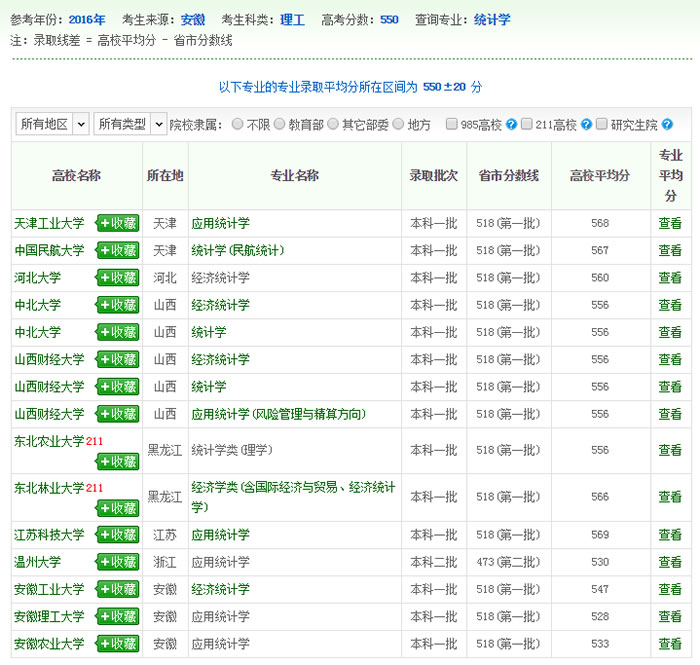The image size is (700, 665).
Task: Open the 安徽工业大学 link
Action: pyautogui.click(x=49, y=589)
